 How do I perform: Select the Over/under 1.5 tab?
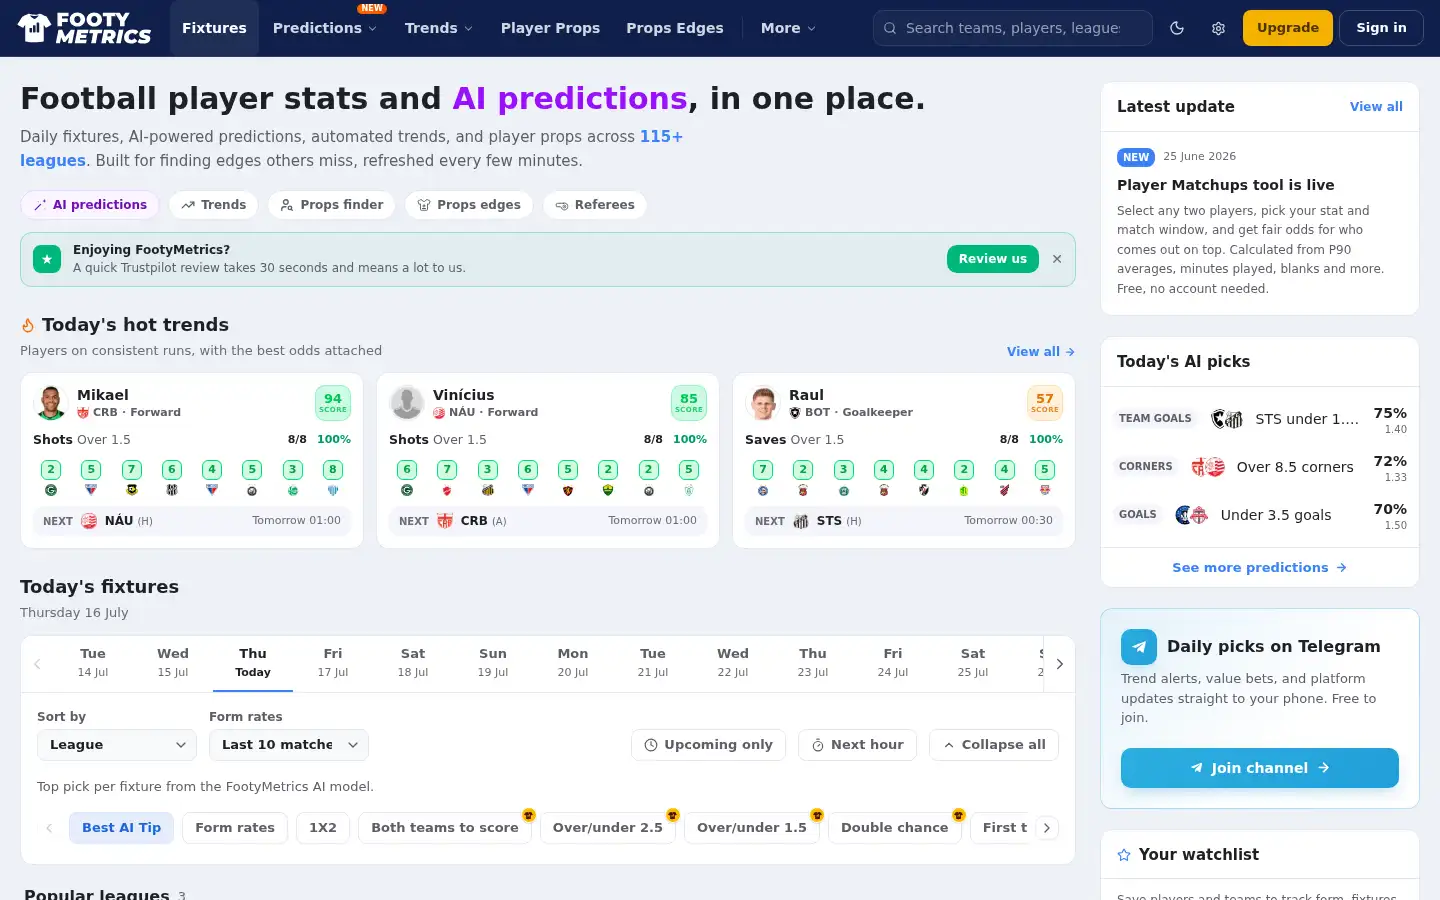tap(752, 828)
